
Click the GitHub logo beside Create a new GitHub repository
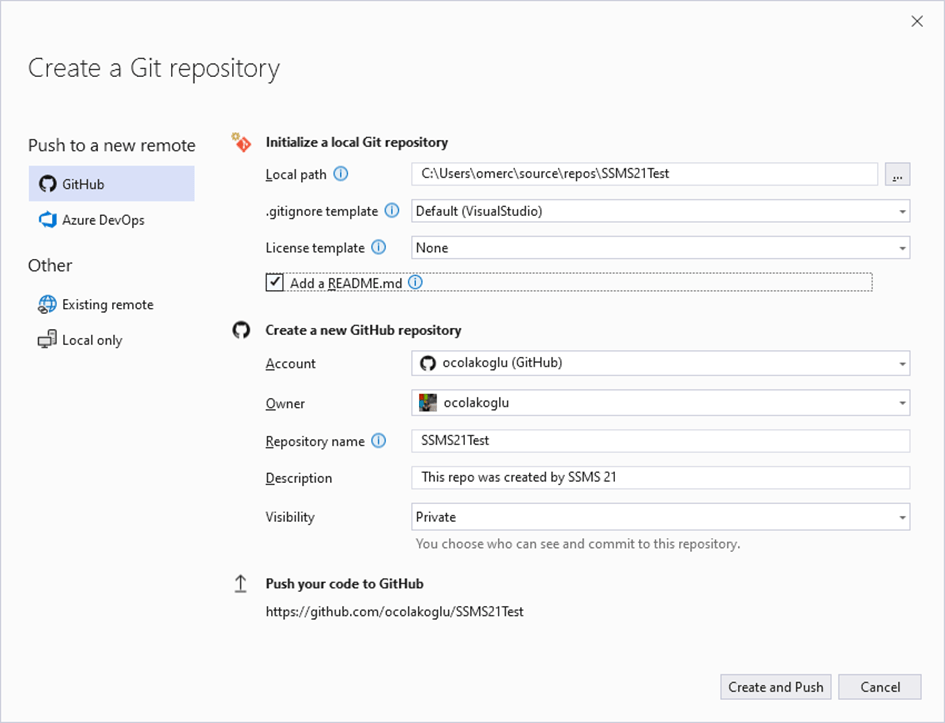tap(241, 329)
